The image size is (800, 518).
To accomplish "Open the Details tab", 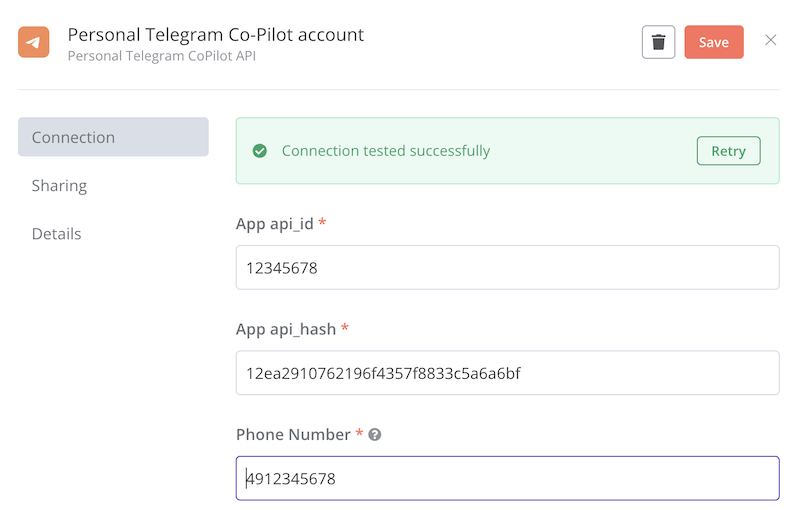I will pos(56,233).
